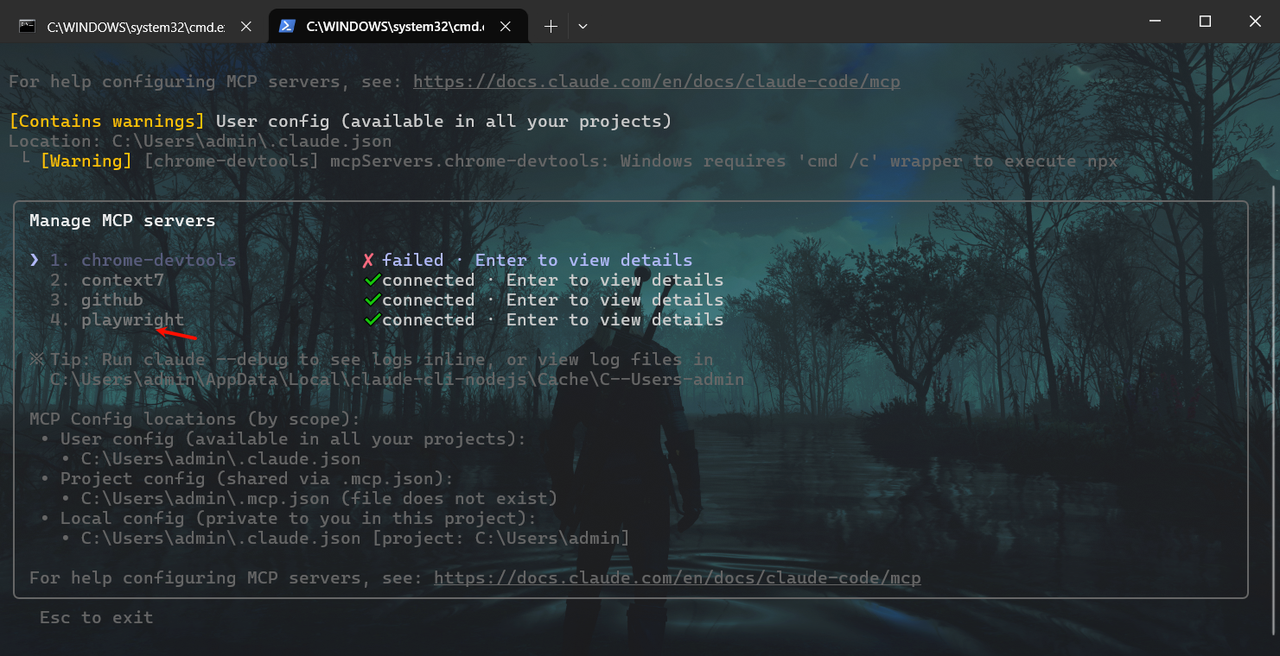Click the cmd icon on the first terminal tab
The height and width of the screenshot is (656, 1280).
coord(26,25)
